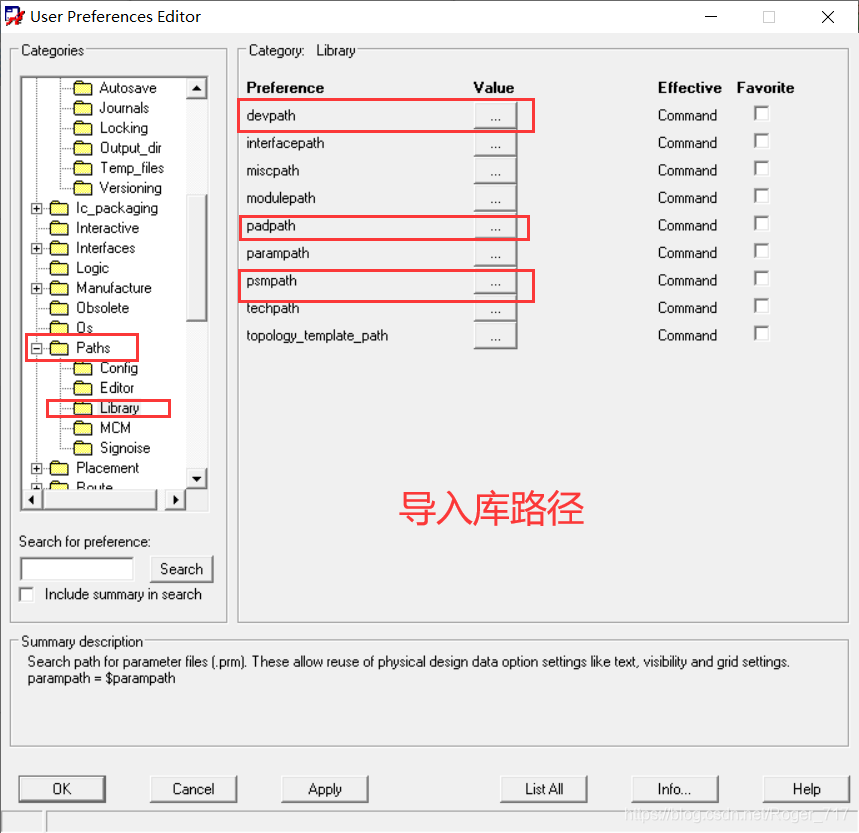Check Include summary in search option

[x=27, y=595]
